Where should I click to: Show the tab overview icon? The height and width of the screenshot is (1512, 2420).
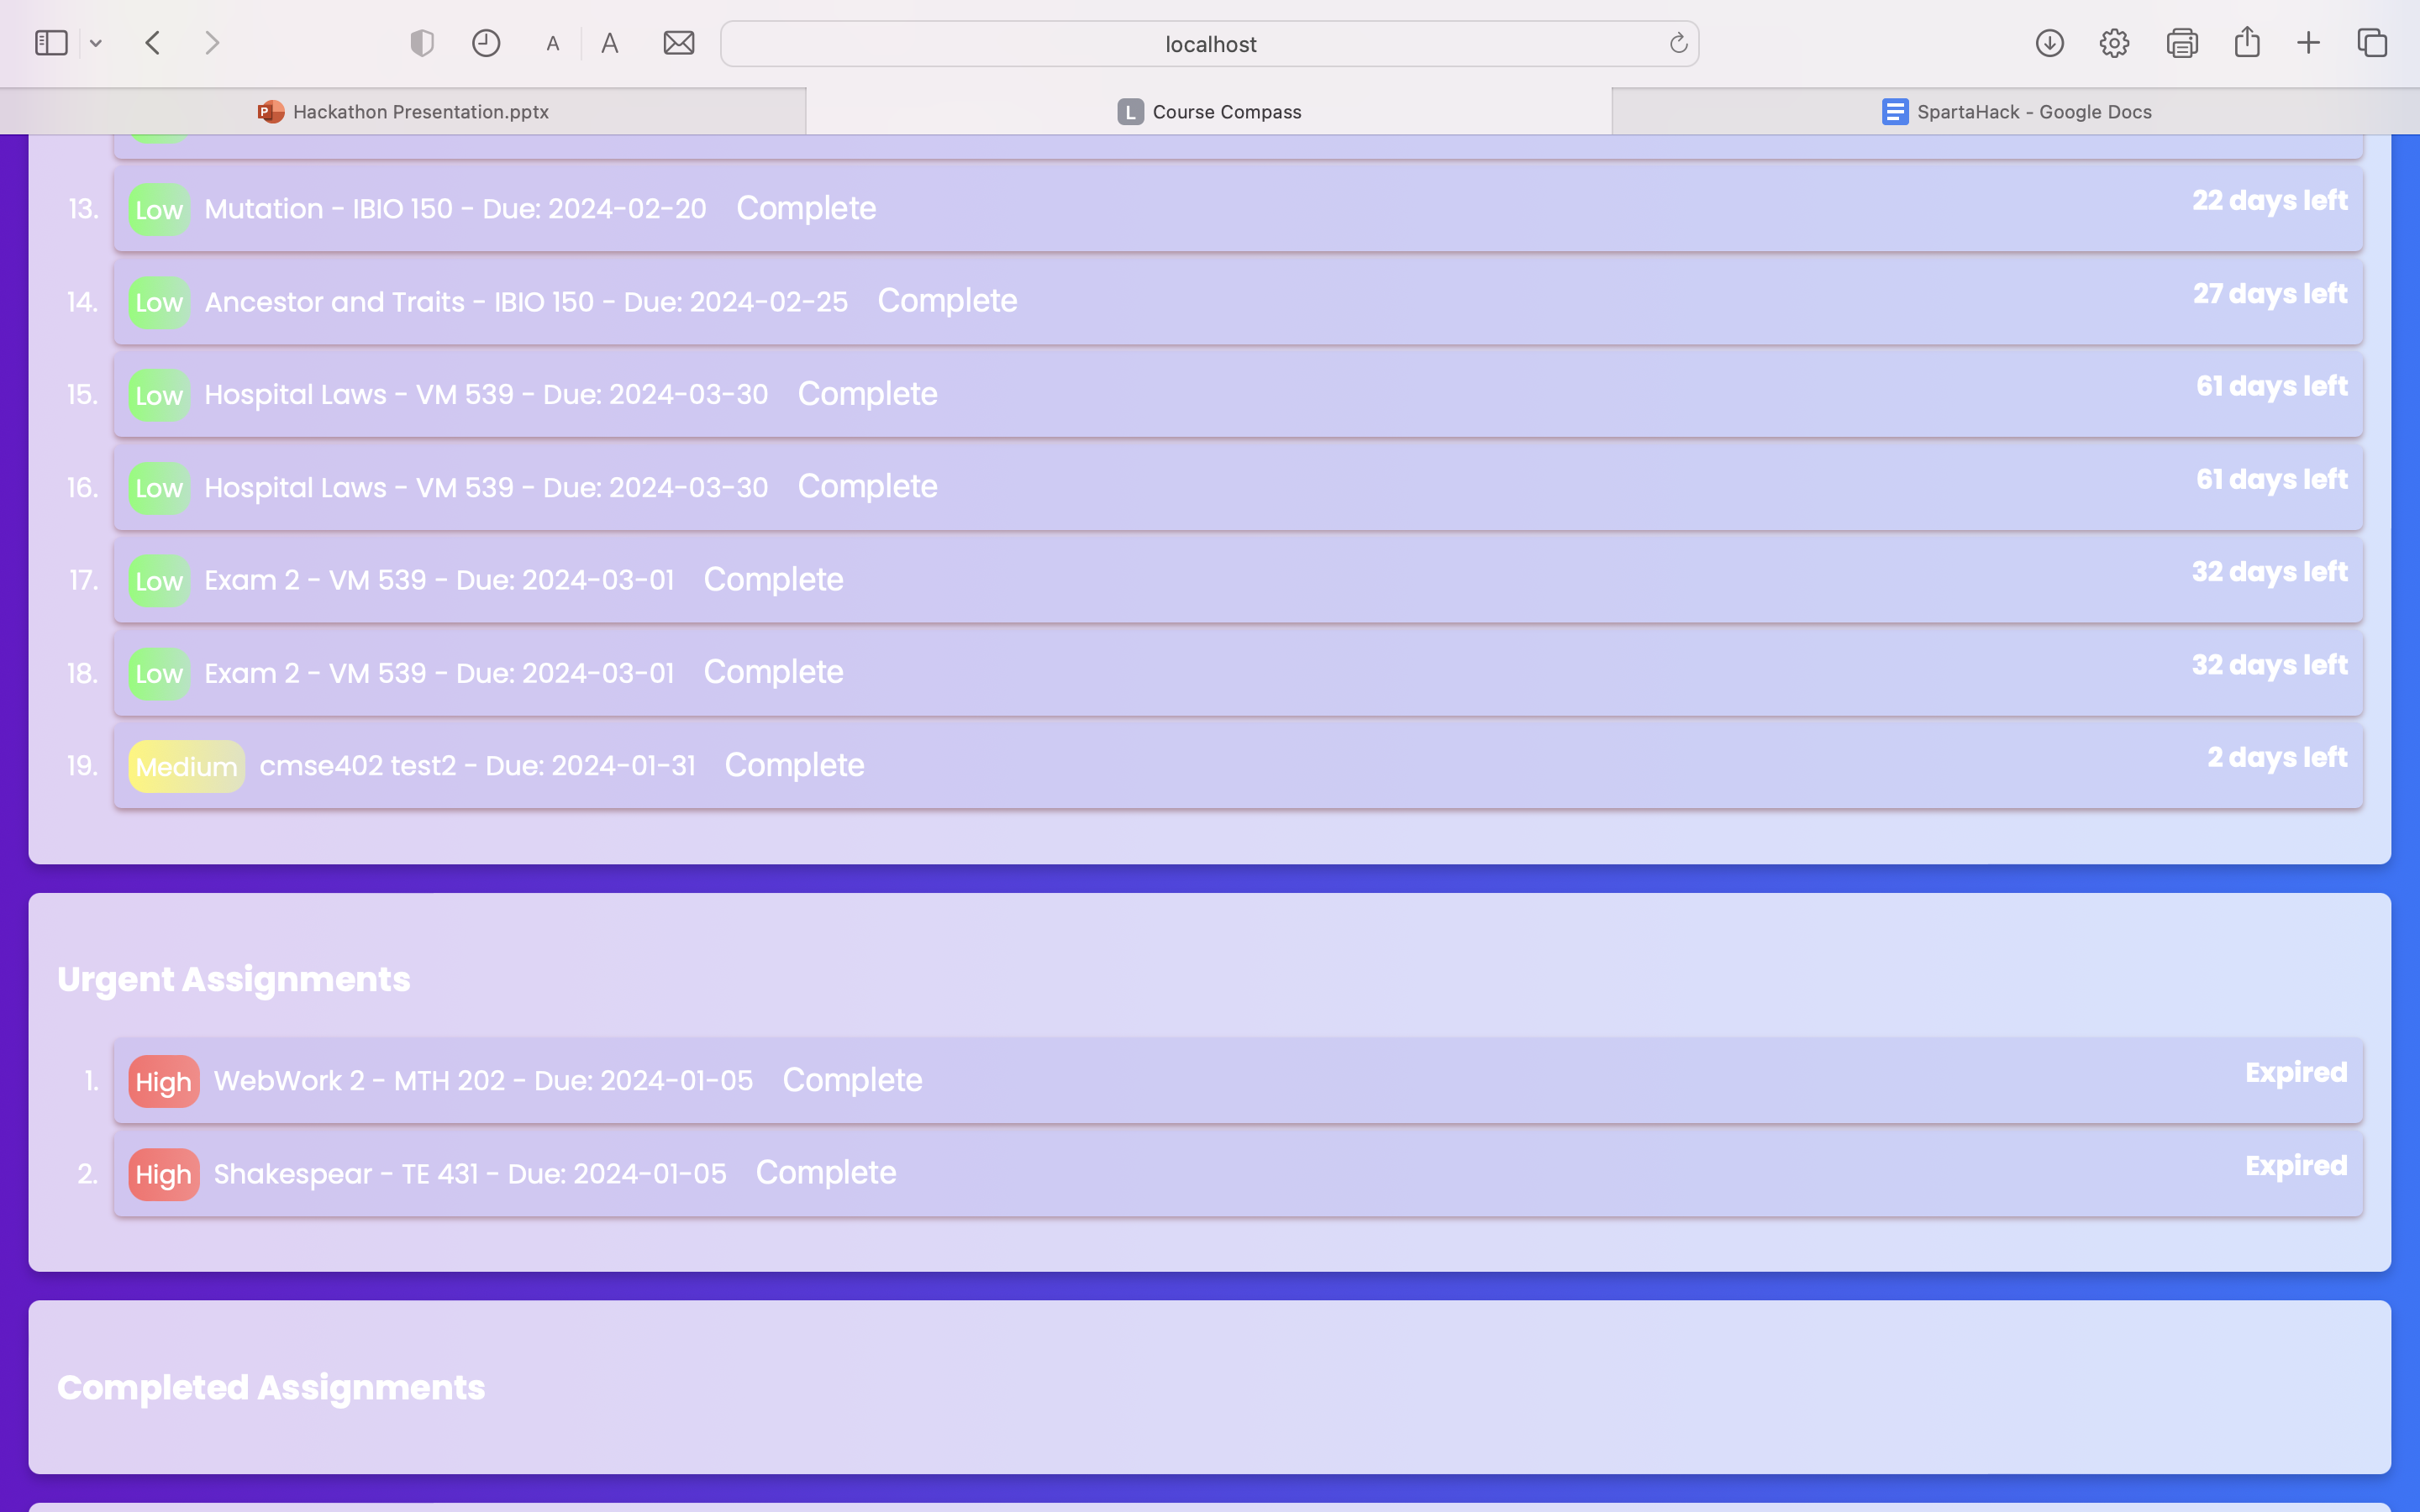click(2372, 43)
